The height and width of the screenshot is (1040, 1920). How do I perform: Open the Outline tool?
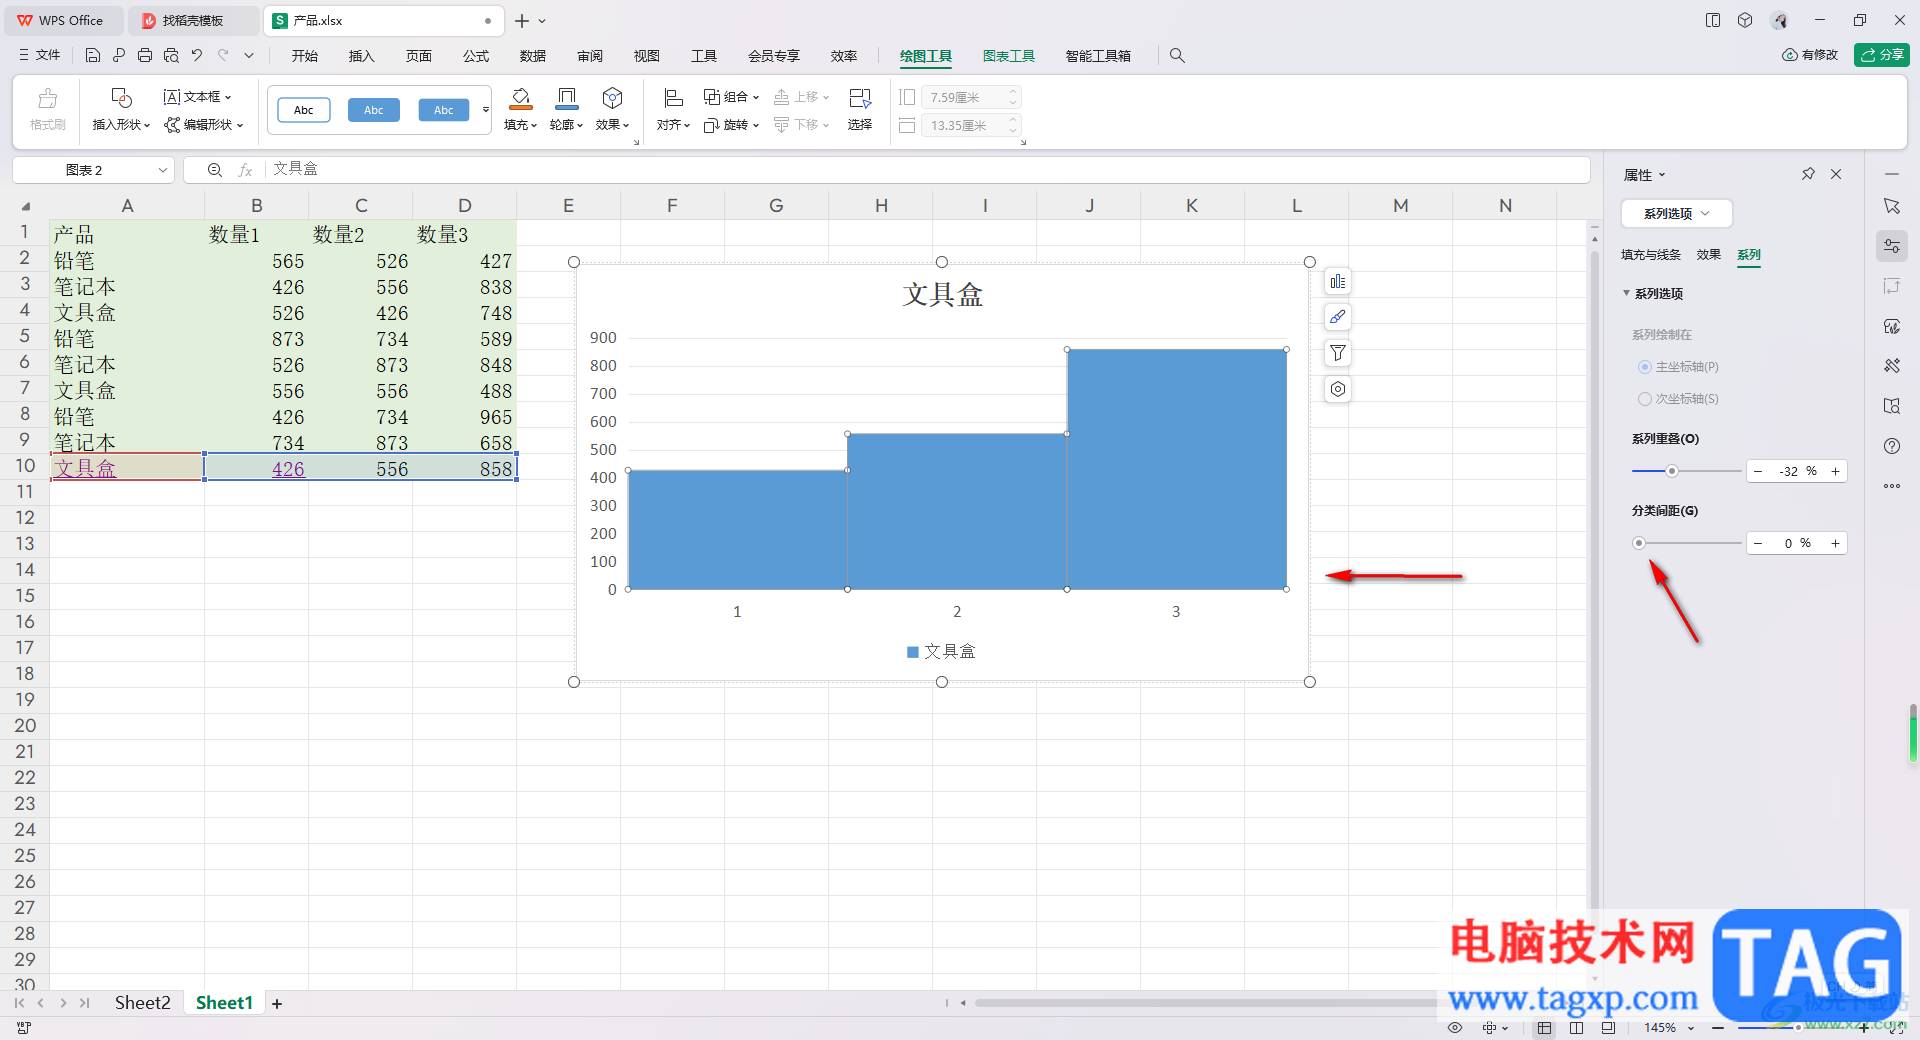coord(566,109)
